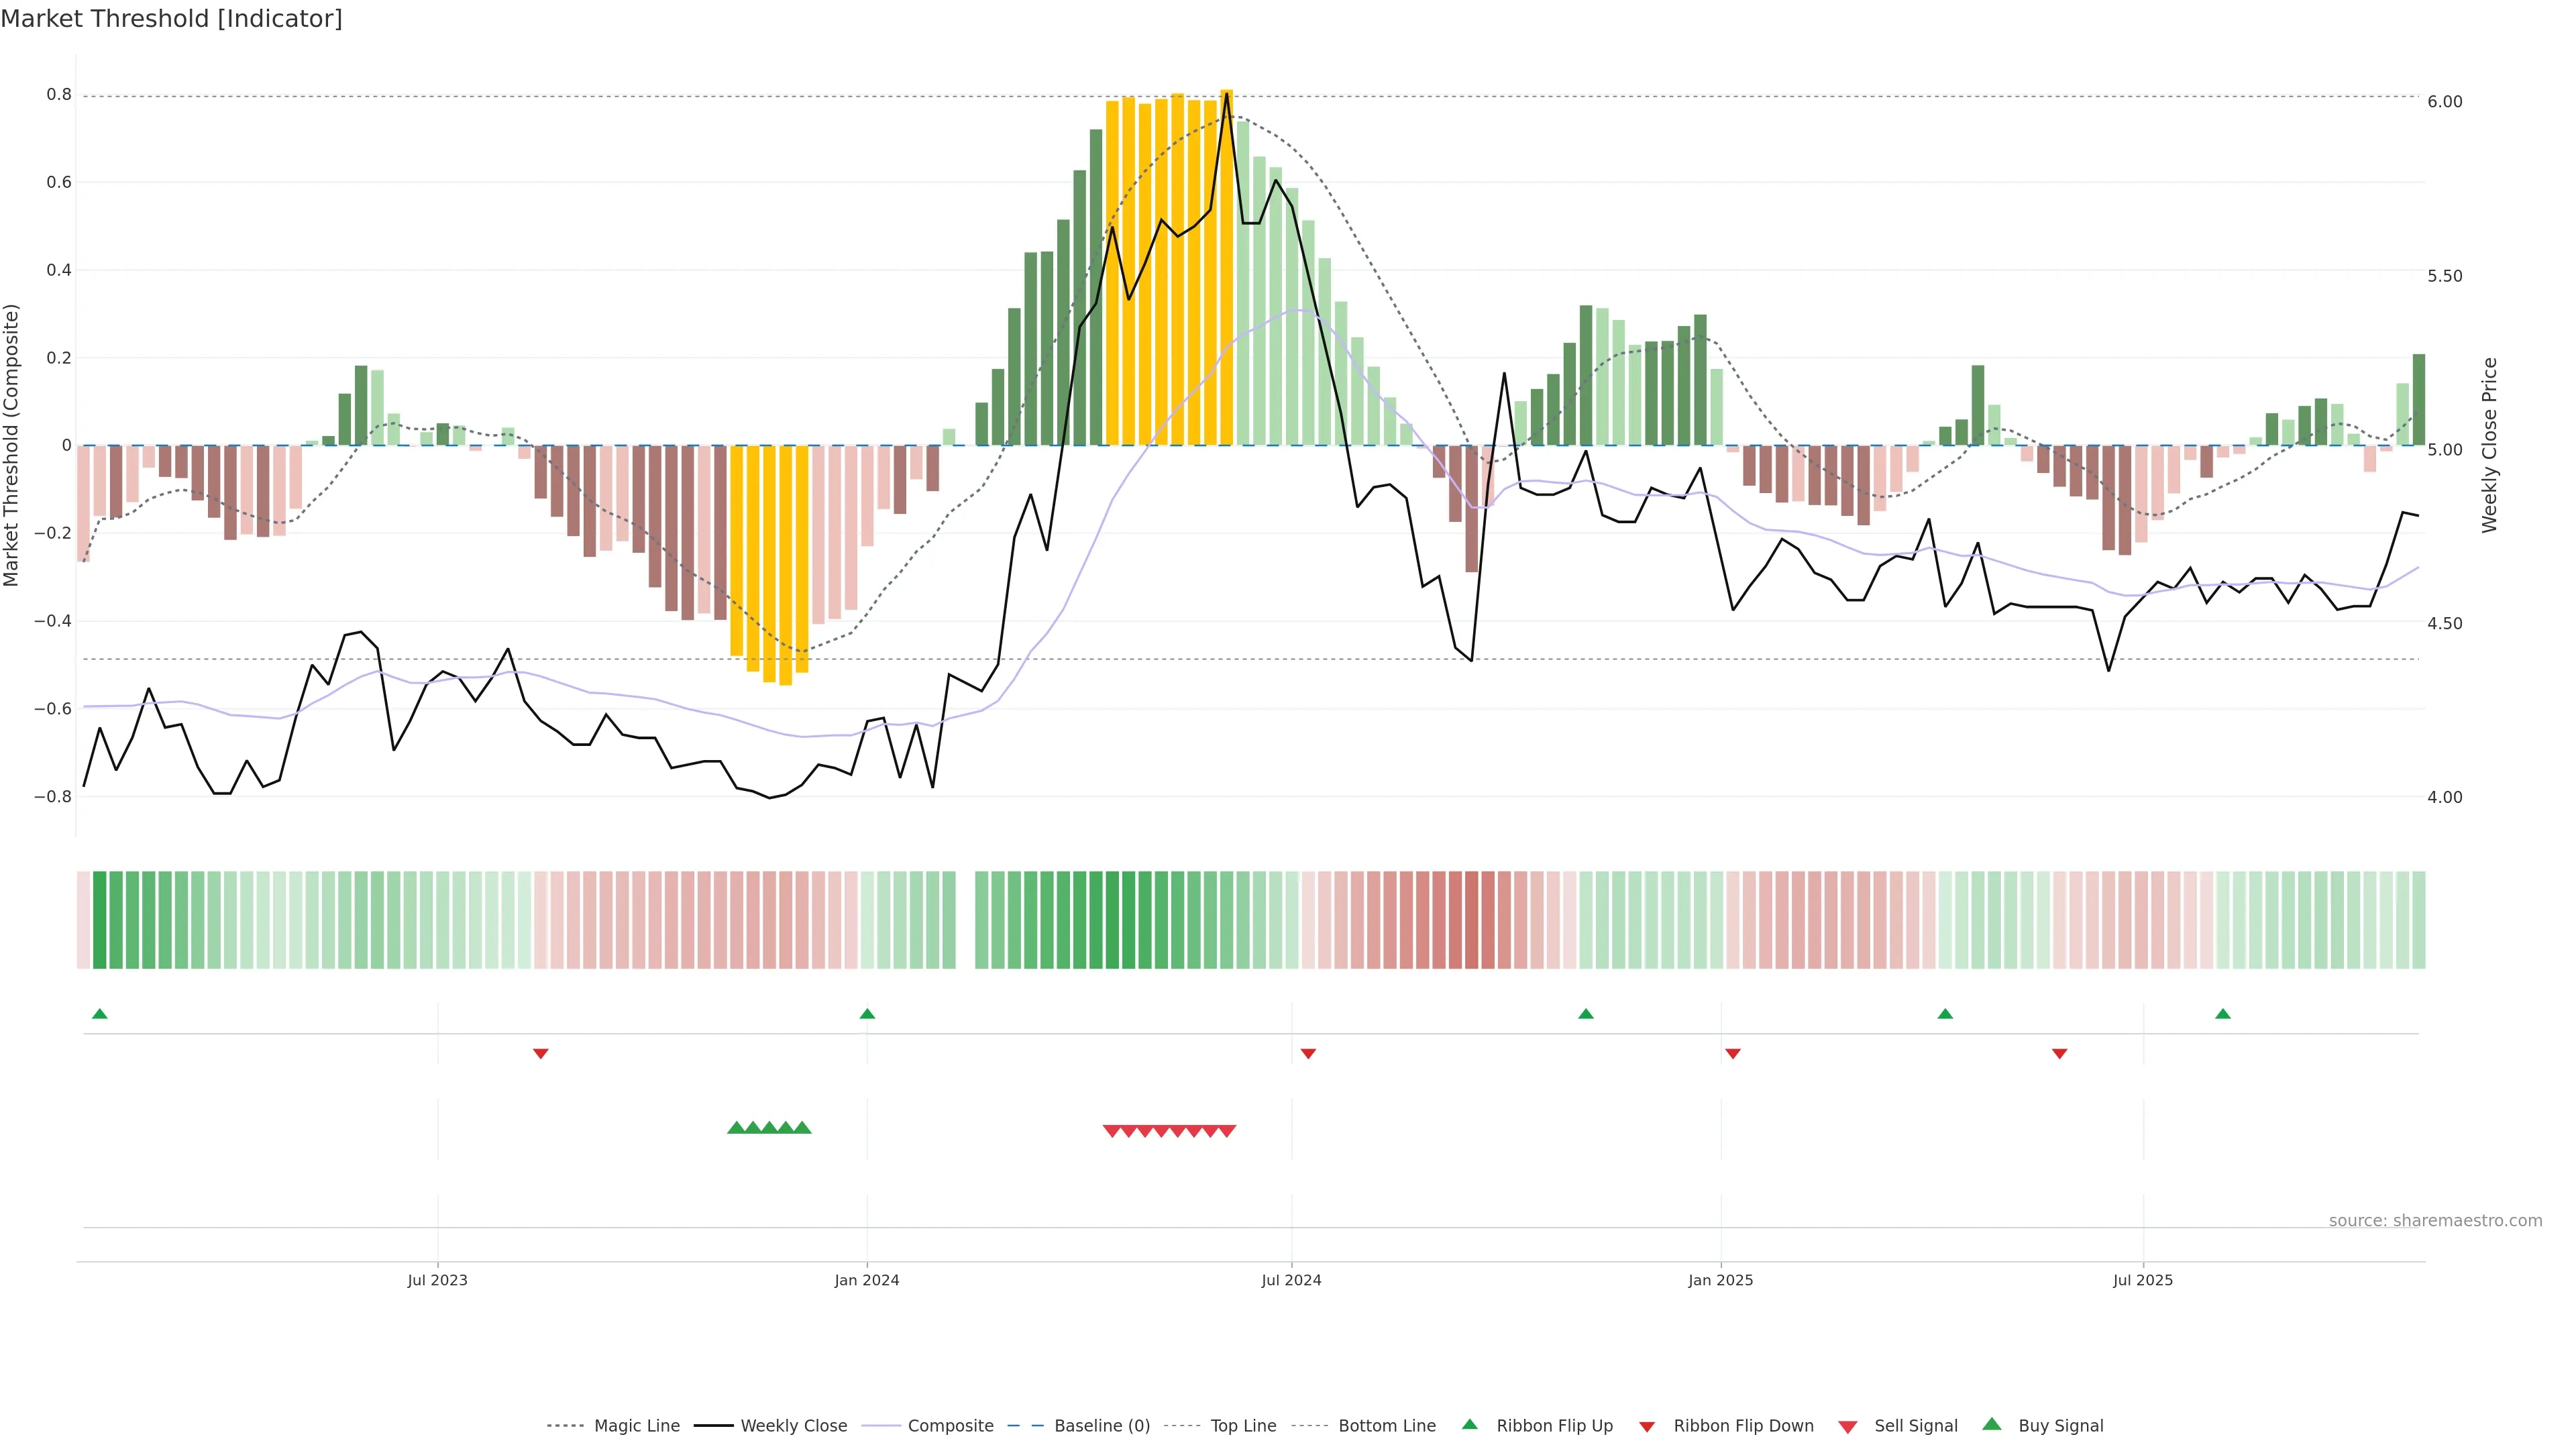Toggle the Buy Signal legend entry

click(2060, 1426)
